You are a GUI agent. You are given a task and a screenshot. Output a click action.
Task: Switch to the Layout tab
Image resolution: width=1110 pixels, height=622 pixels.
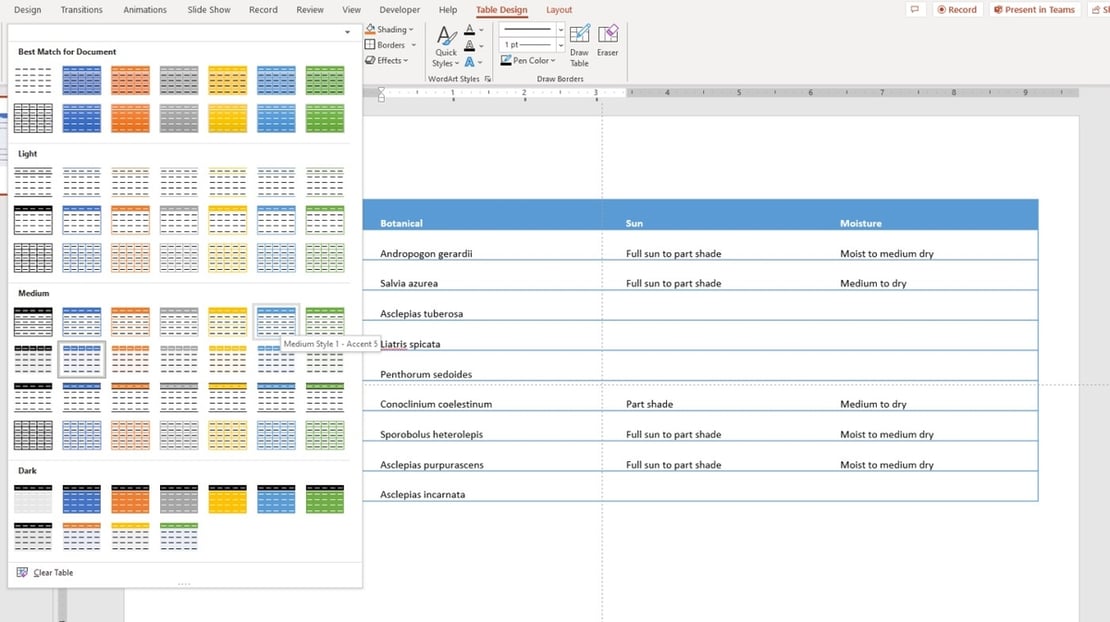[559, 10]
